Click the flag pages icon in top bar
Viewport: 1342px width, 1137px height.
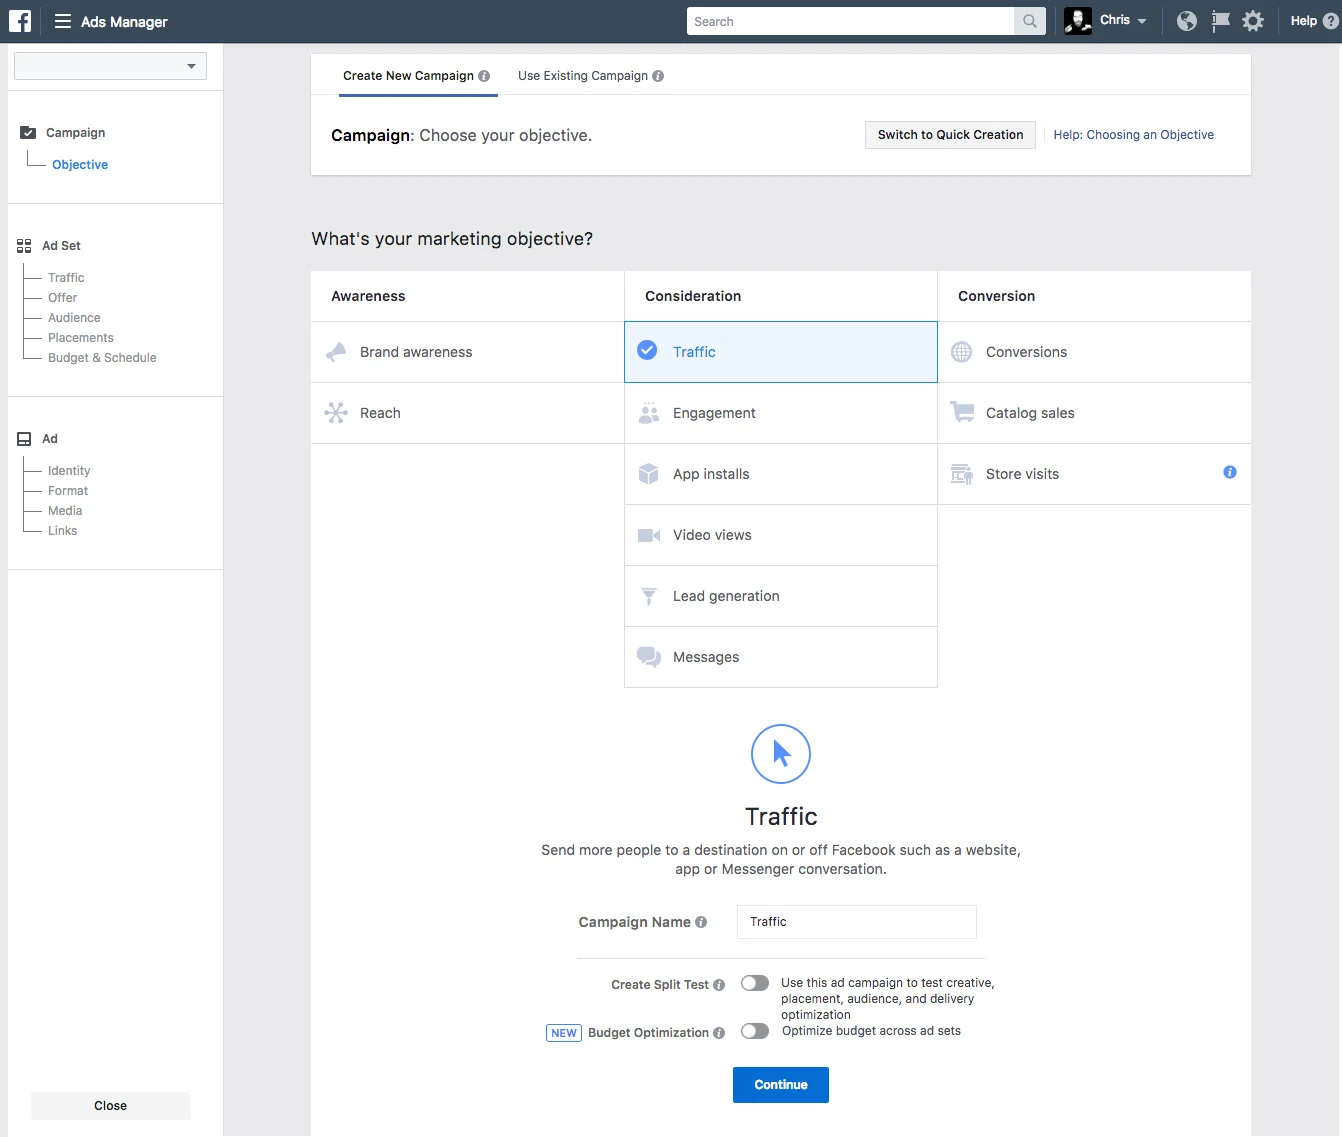pos(1220,21)
